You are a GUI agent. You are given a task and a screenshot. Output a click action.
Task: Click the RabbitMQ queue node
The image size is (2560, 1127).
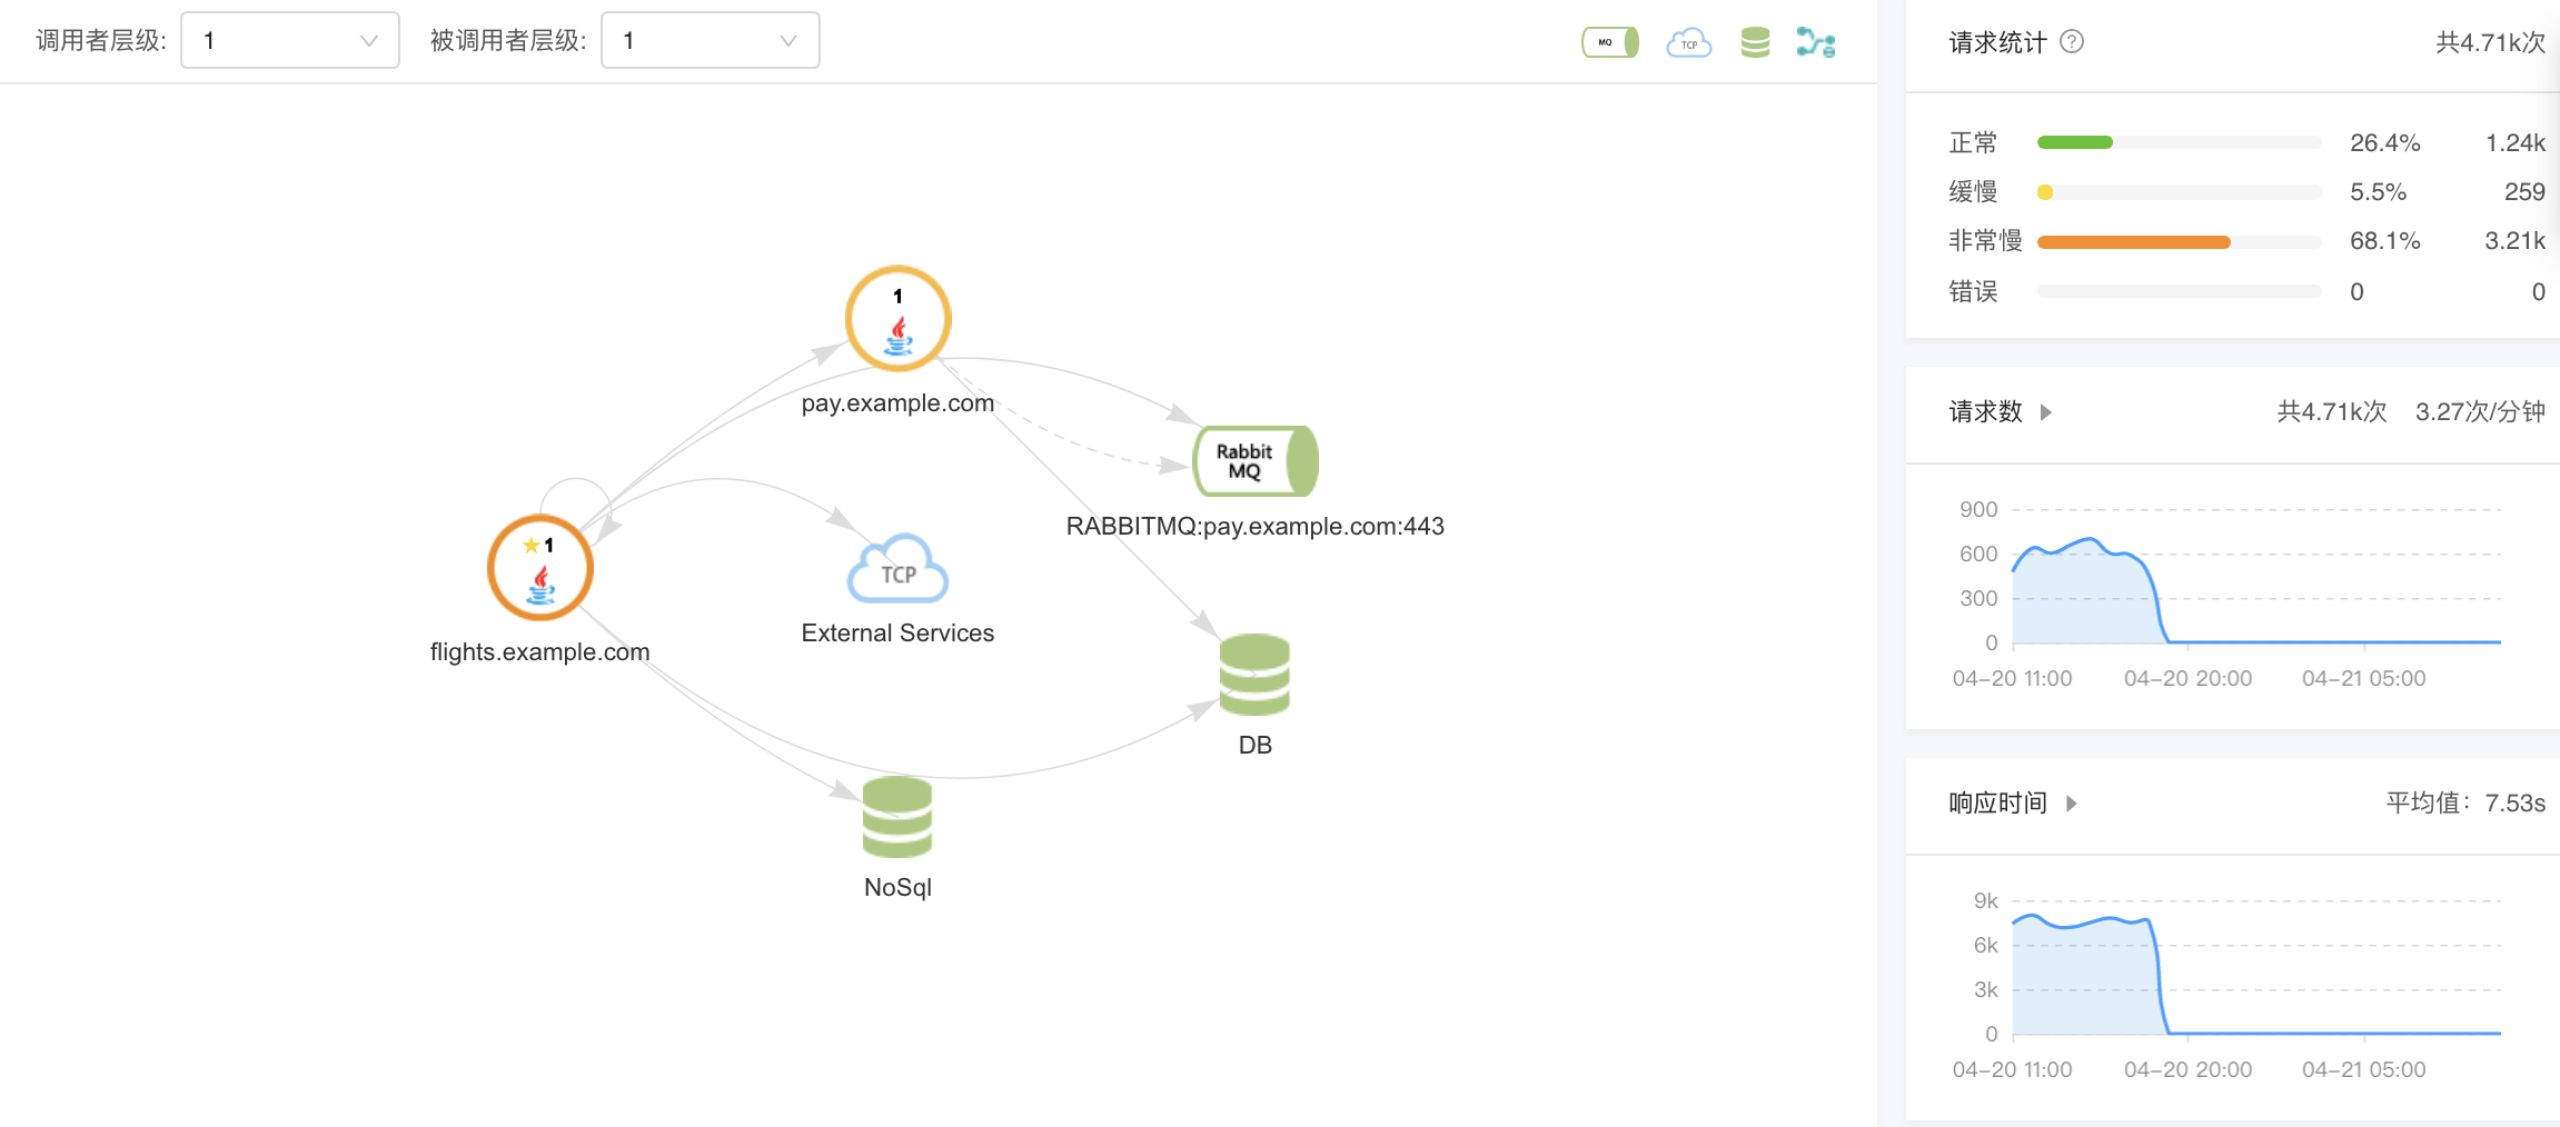(x=1255, y=461)
